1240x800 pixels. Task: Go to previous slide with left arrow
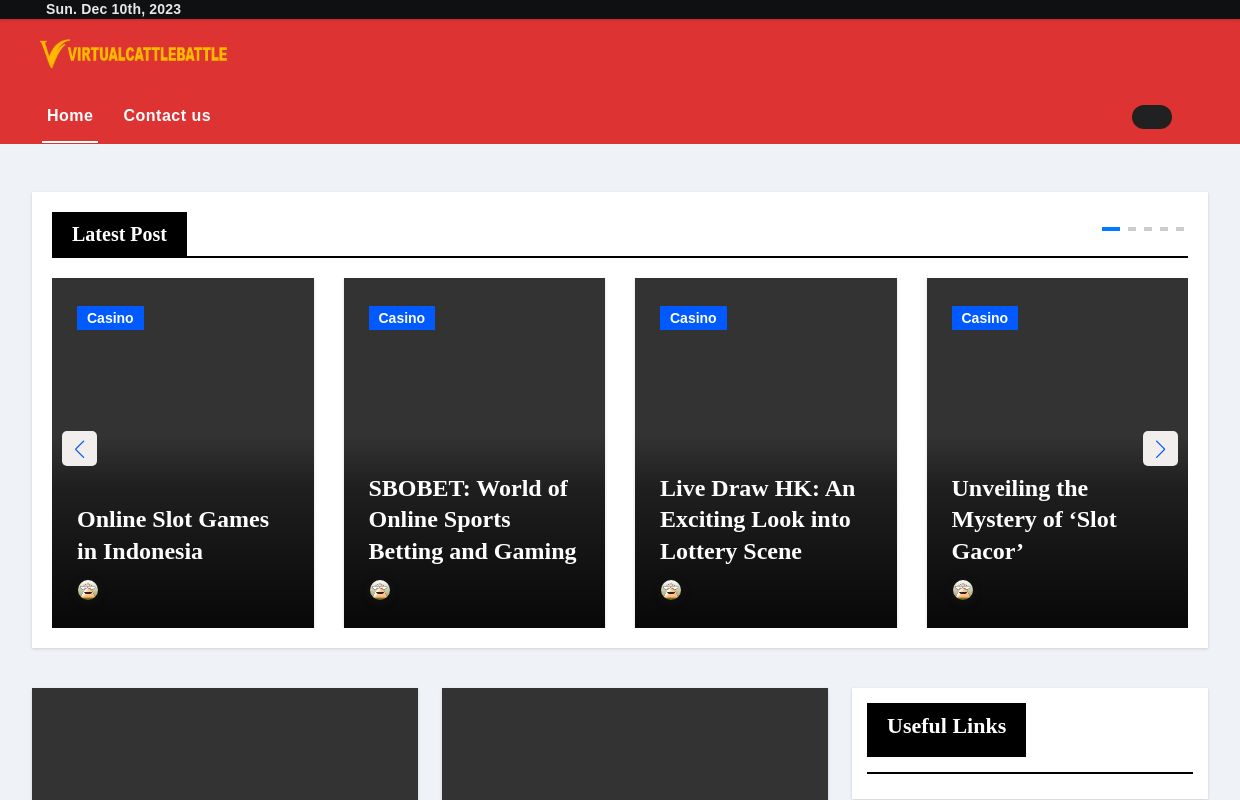click(79, 449)
